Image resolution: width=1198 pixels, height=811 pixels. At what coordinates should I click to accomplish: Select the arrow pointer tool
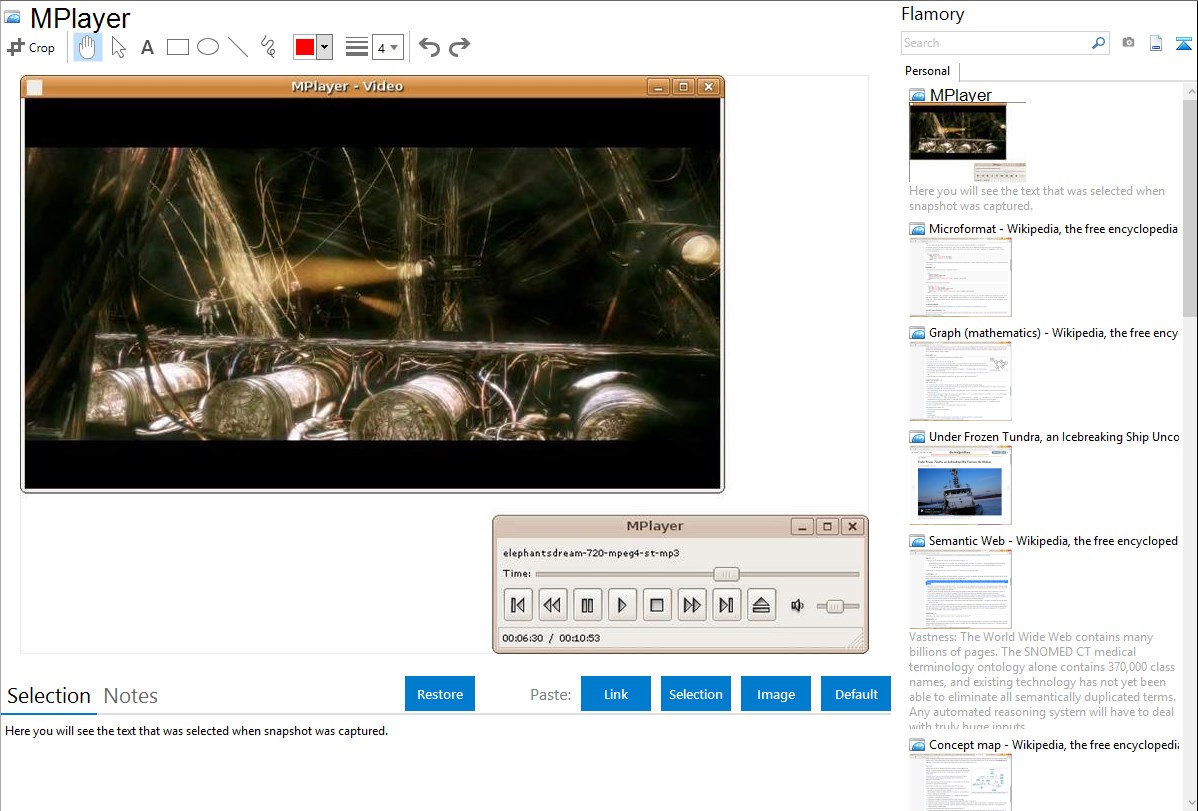pos(118,47)
